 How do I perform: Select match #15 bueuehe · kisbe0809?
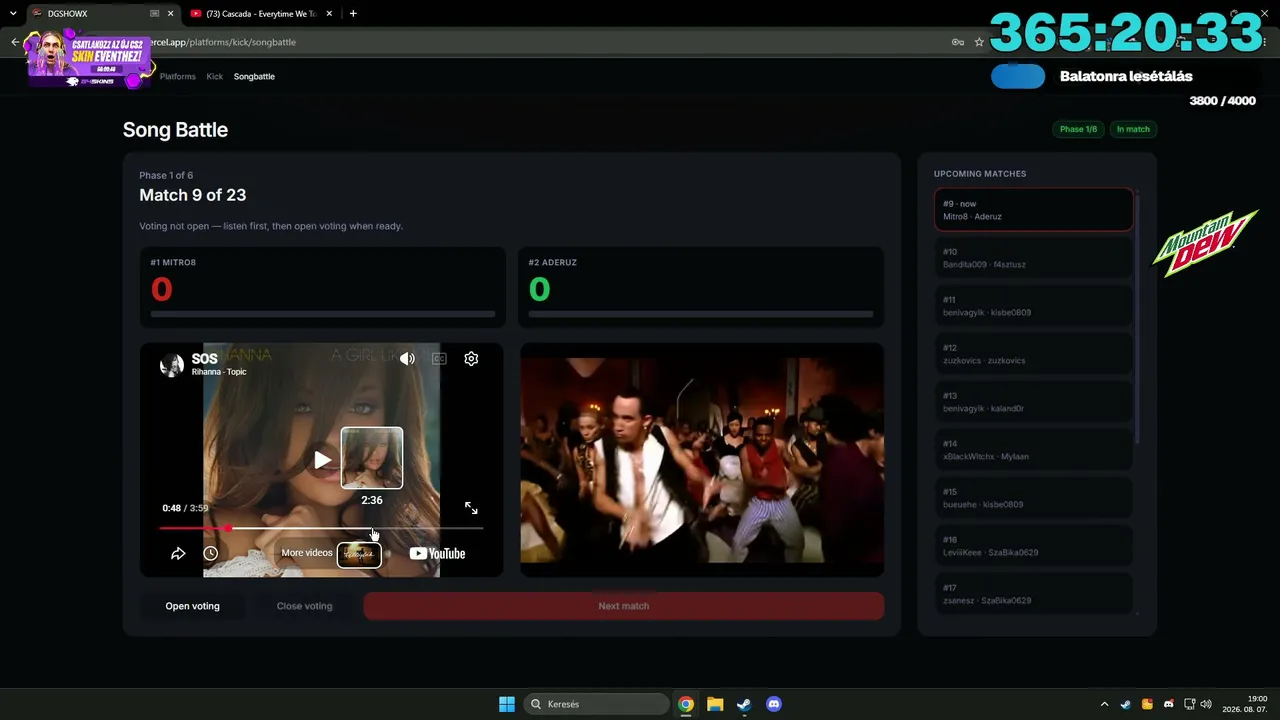[x=1034, y=498]
